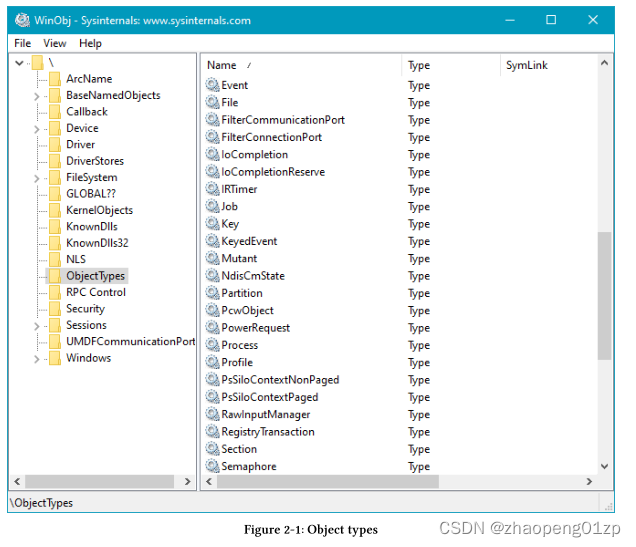Select the FilterConnectionPort object icon
This screenshot has height=547, width=636.
pos(212,137)
